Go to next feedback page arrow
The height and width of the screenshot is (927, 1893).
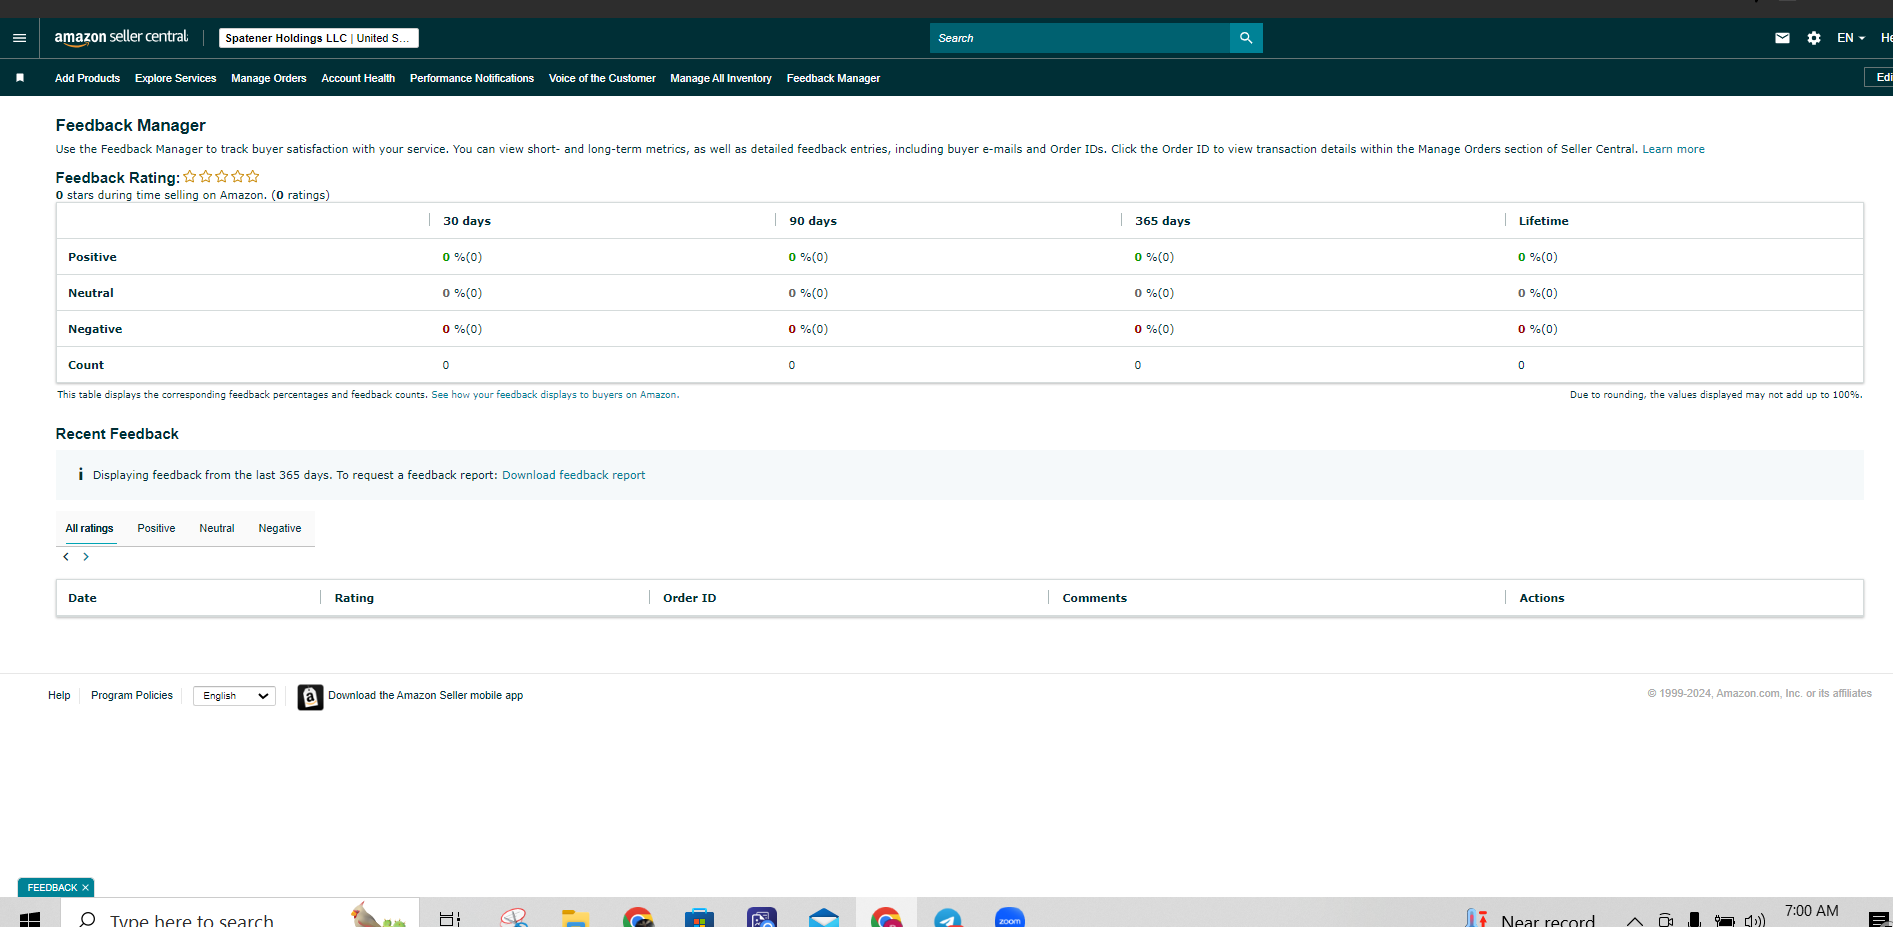click(86, 557)
